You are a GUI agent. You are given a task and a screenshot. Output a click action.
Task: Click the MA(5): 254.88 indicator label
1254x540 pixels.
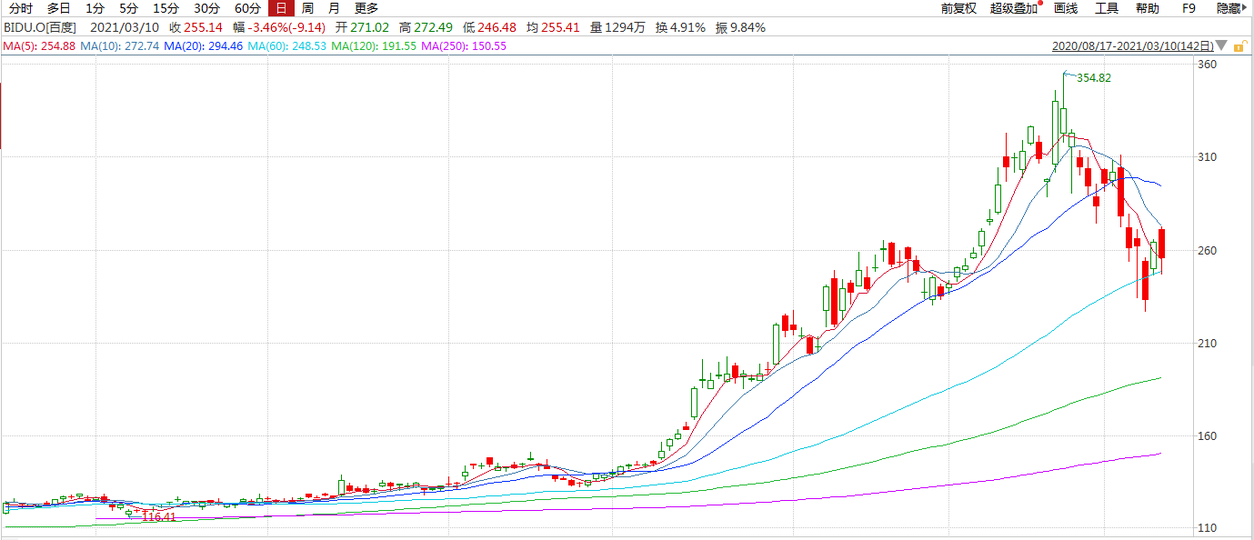click(x=38, y=46)
